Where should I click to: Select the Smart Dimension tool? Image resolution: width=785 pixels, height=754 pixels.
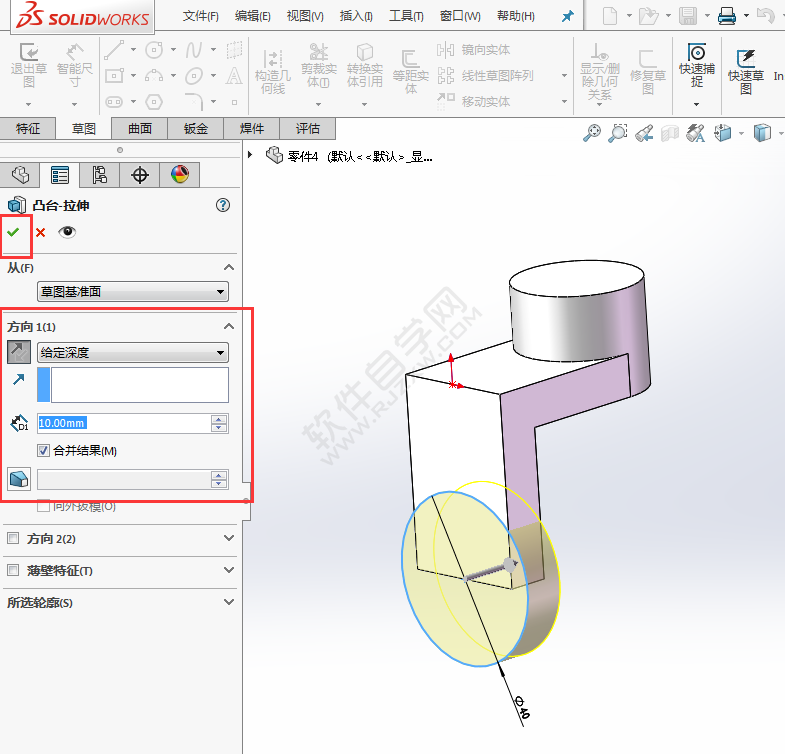[x=74, y=65]
